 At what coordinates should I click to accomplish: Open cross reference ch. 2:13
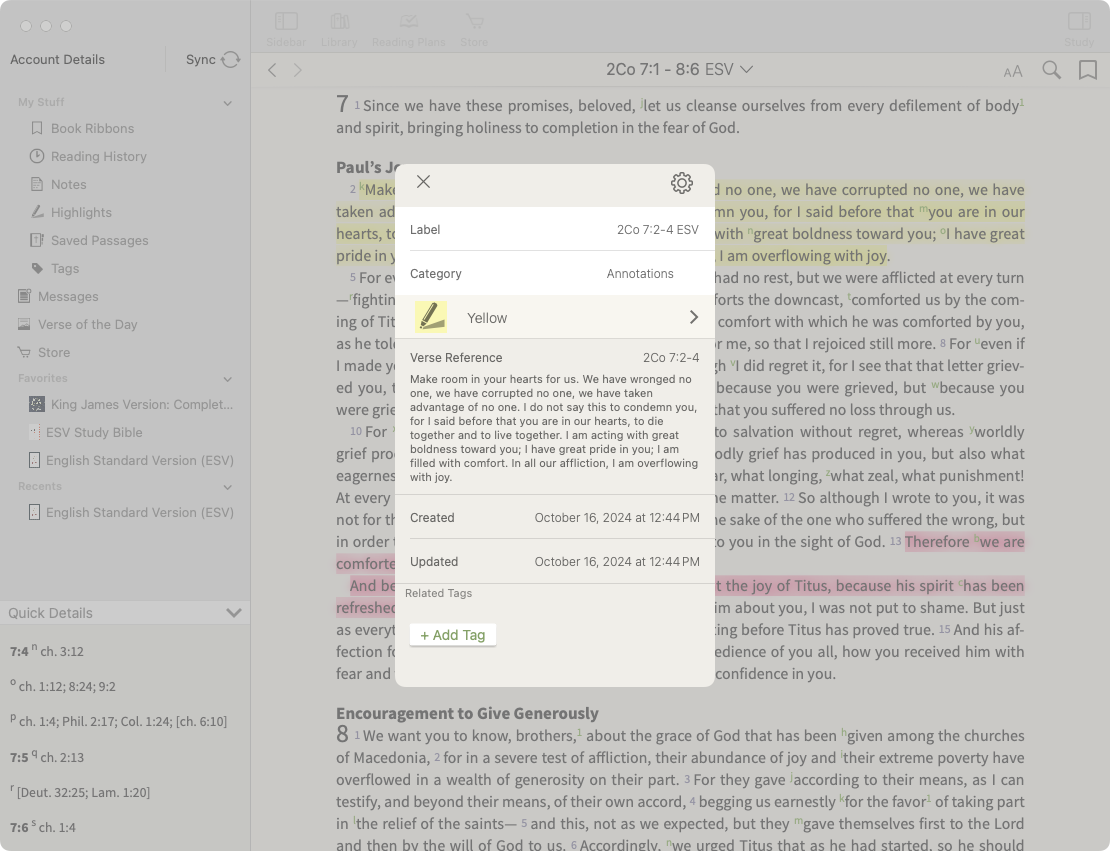pos(62,757)
